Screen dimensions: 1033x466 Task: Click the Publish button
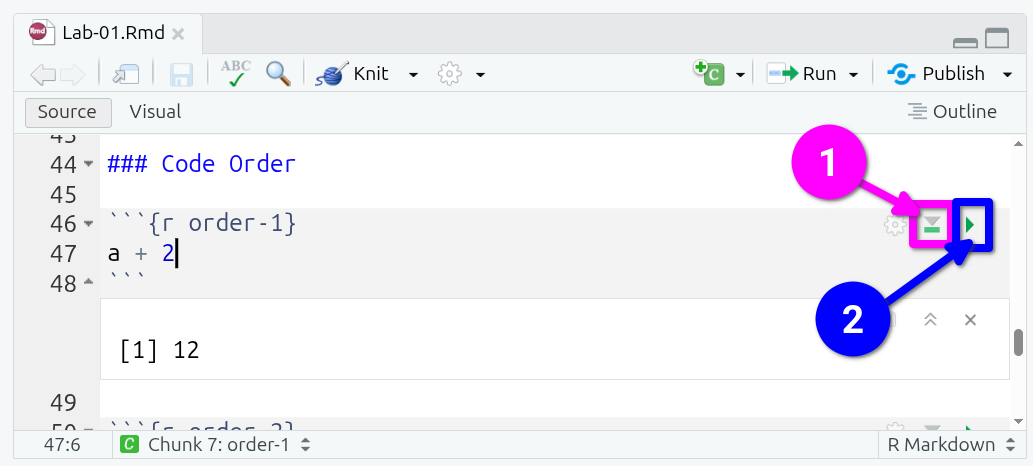click(940, 73)
